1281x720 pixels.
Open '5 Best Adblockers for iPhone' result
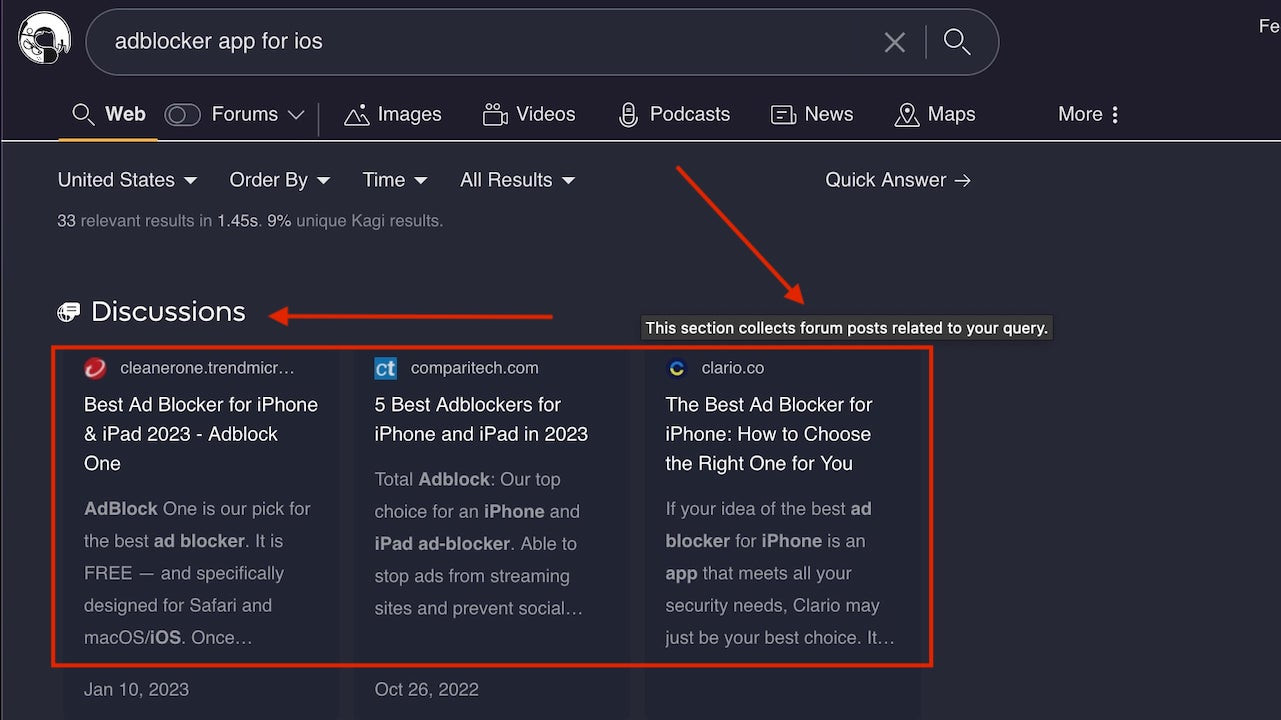pyautogui.click(x=481, y=419)
